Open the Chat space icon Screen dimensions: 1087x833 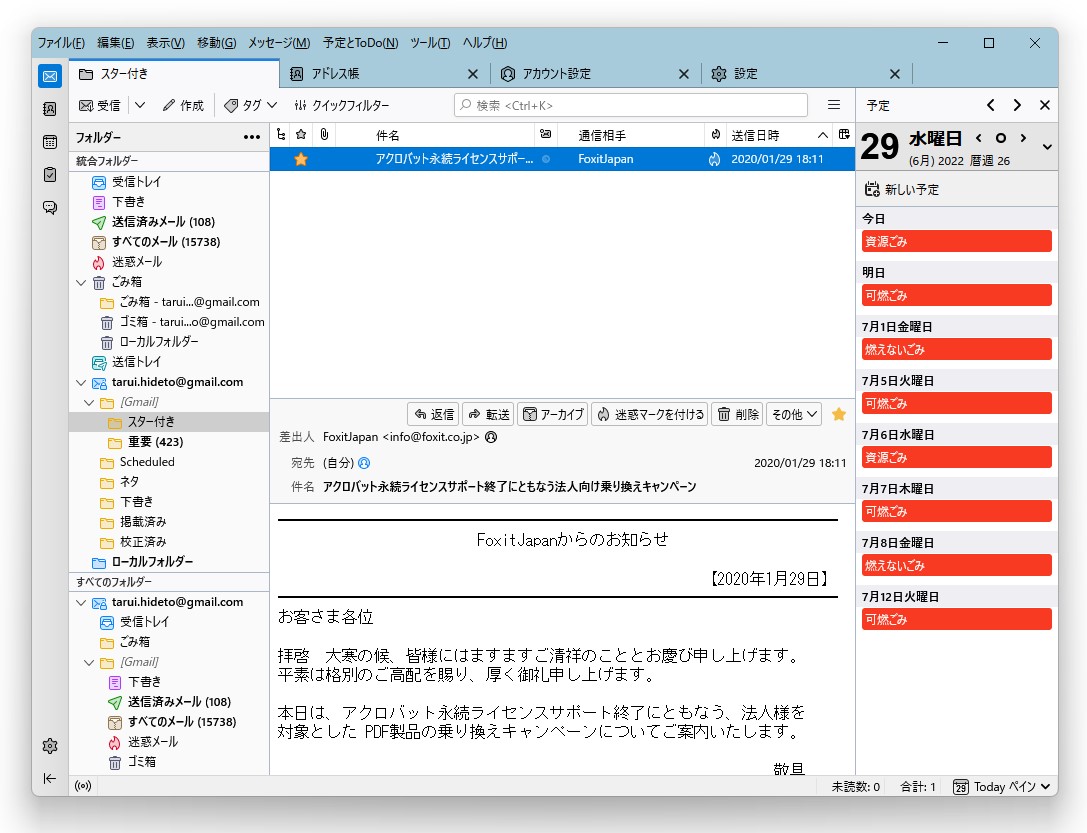coord(50,207)
